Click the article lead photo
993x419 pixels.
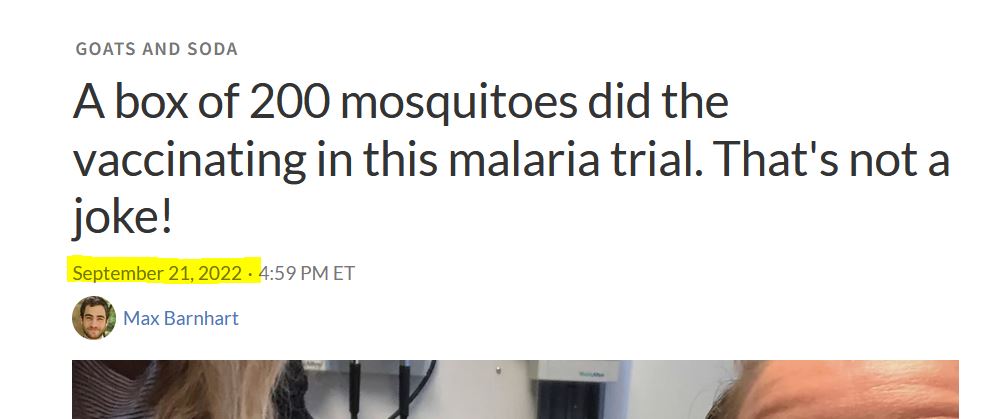(x=515, y=390)
